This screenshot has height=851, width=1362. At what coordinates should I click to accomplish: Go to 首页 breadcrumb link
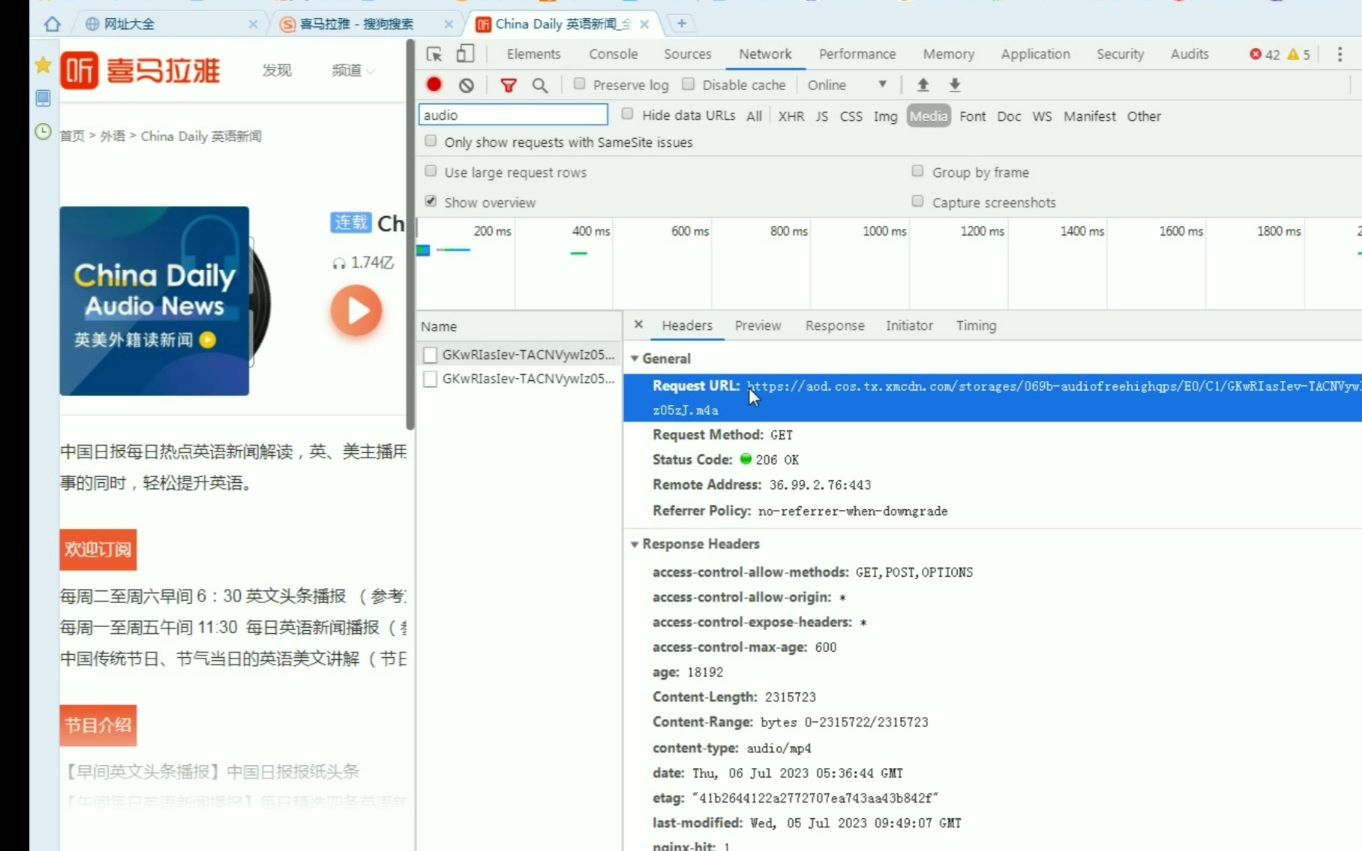coord(72,136)
